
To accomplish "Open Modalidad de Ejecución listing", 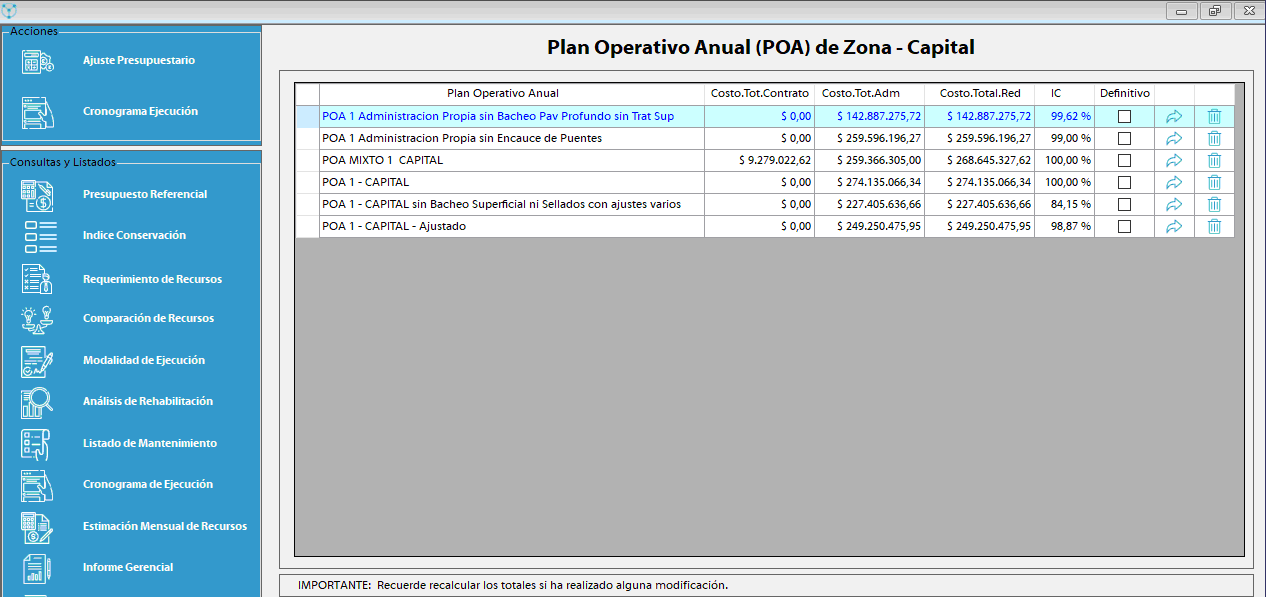I will [143, 360].
